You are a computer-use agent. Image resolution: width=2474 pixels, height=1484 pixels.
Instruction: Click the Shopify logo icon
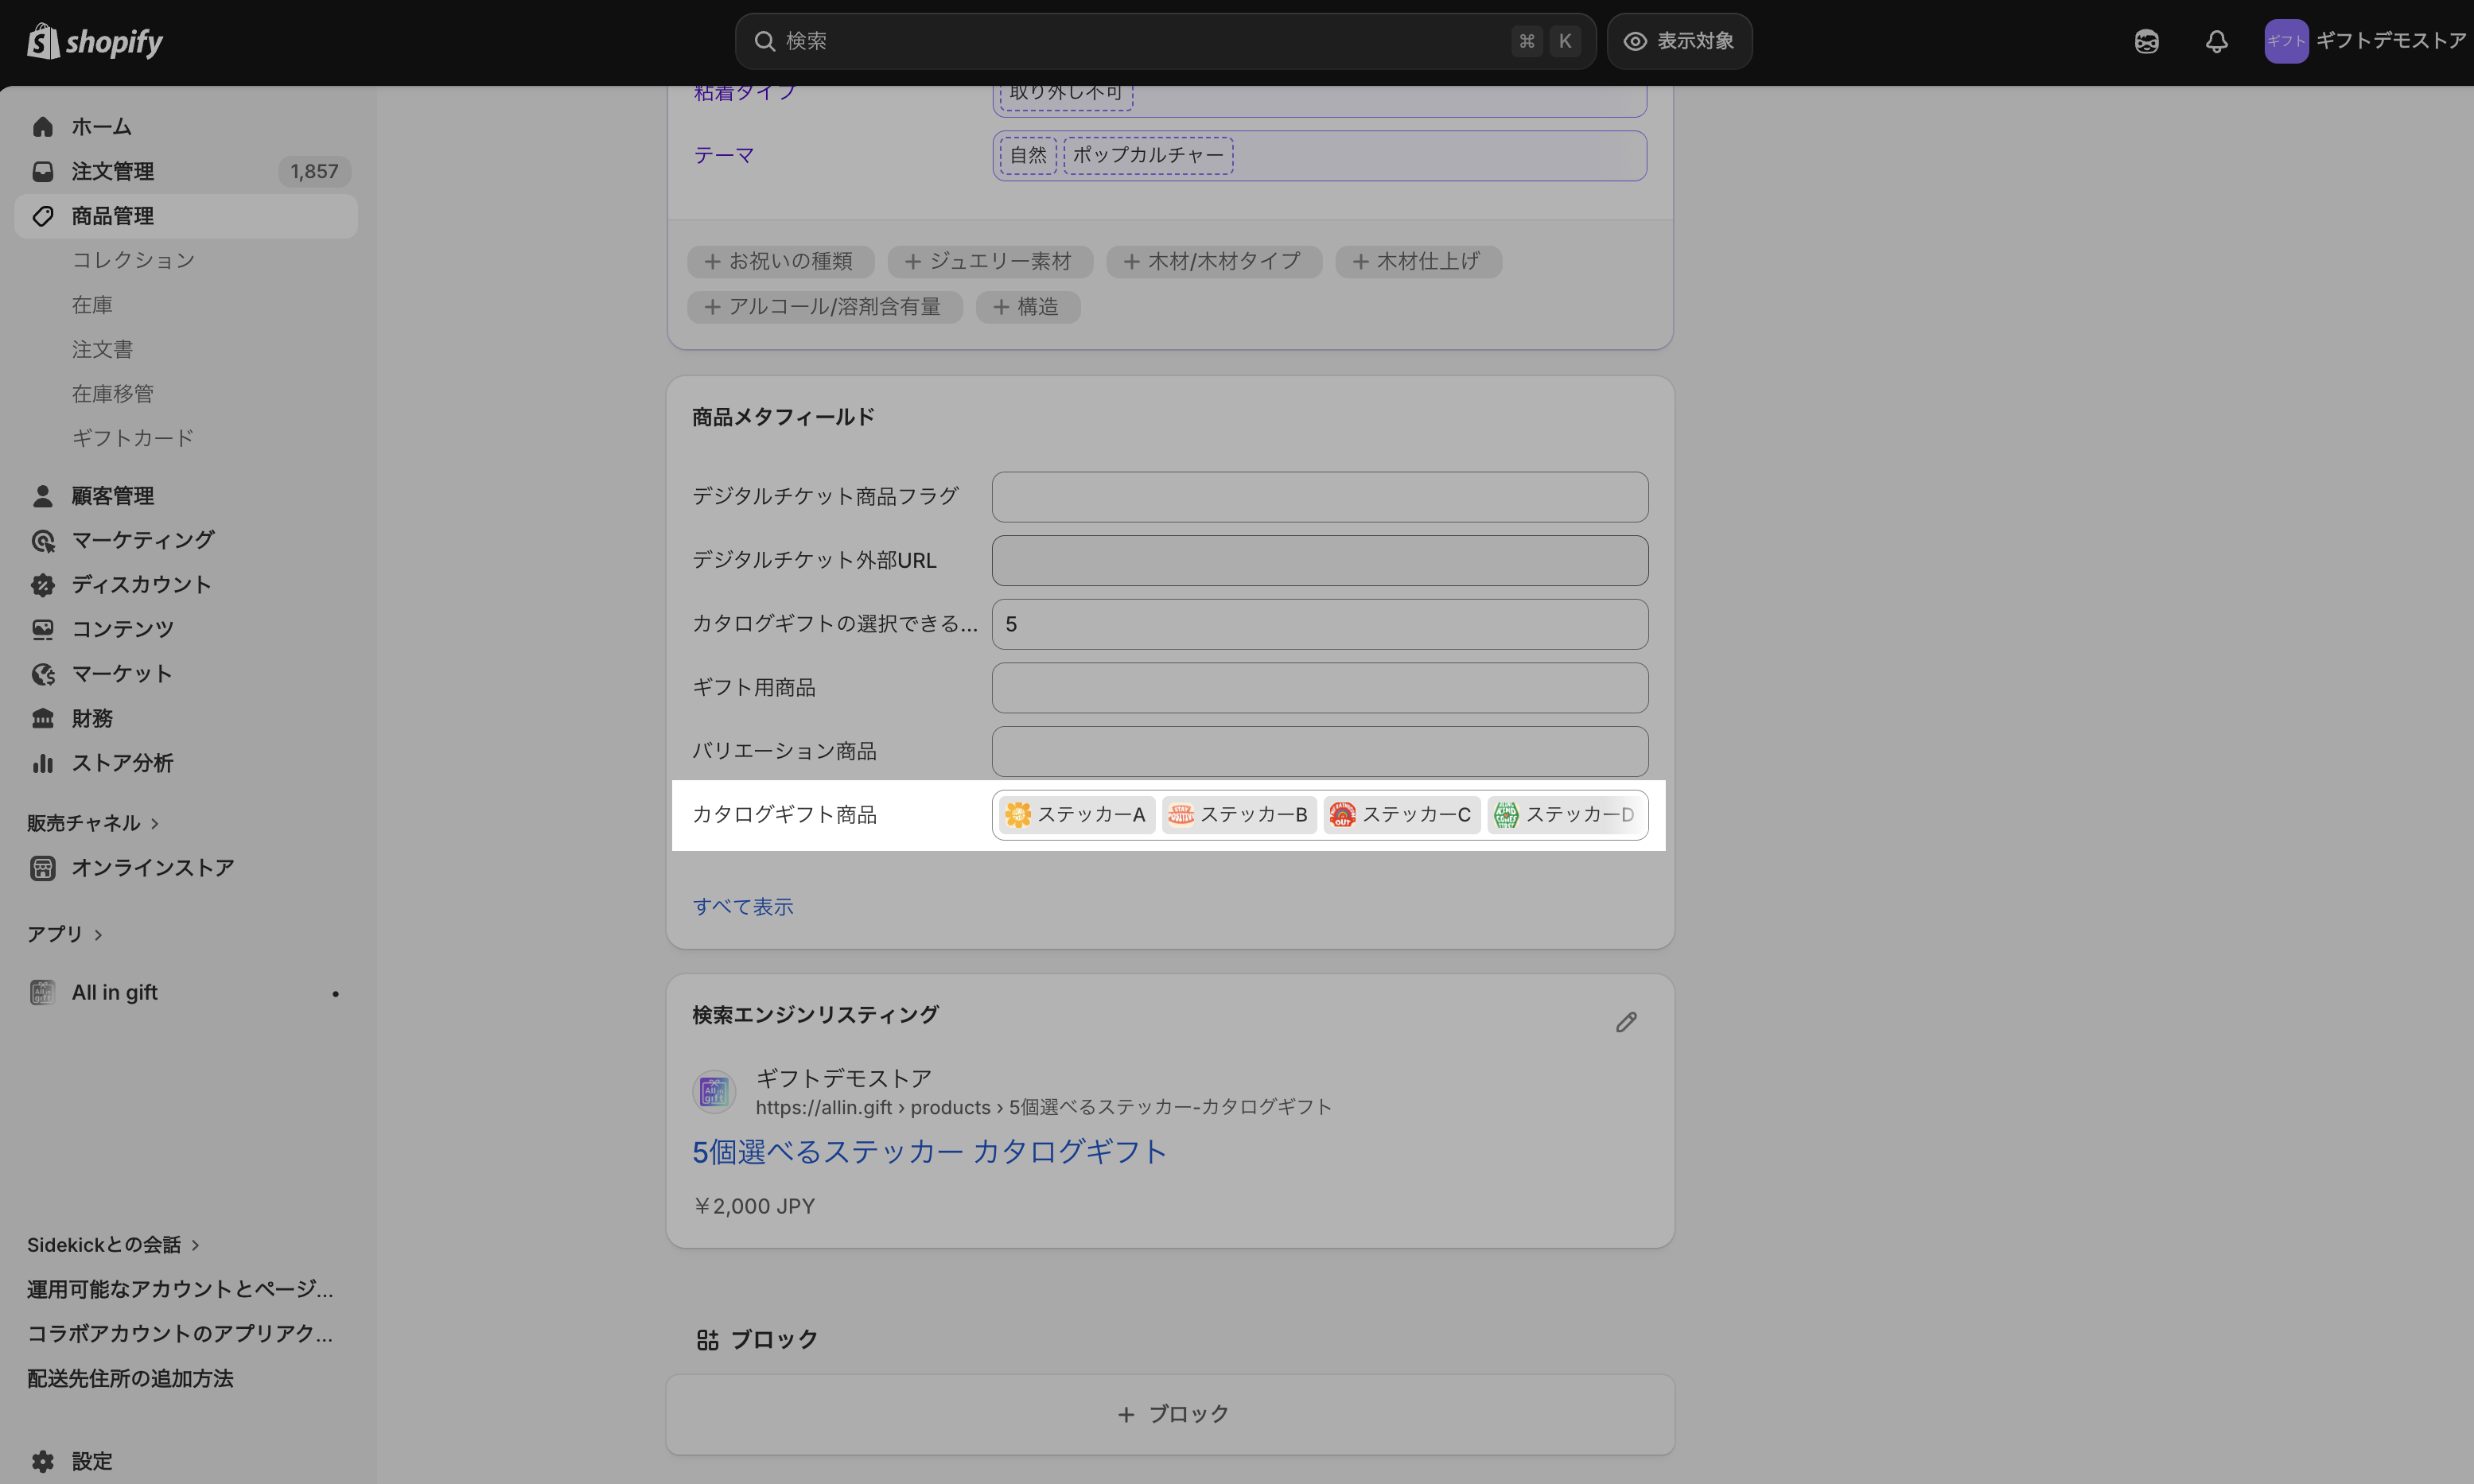pyautogui.click(x=43, y=41)
